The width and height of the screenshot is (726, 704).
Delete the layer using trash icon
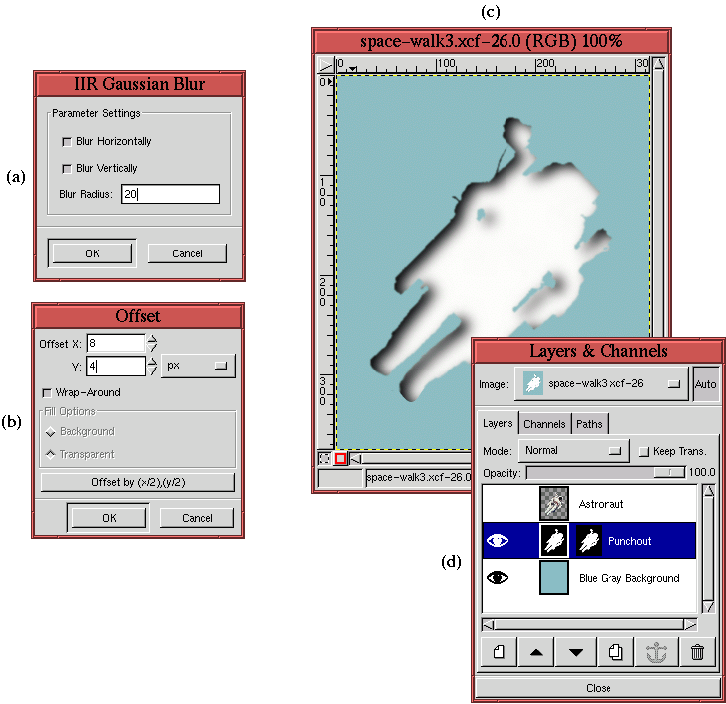[697, 653]
